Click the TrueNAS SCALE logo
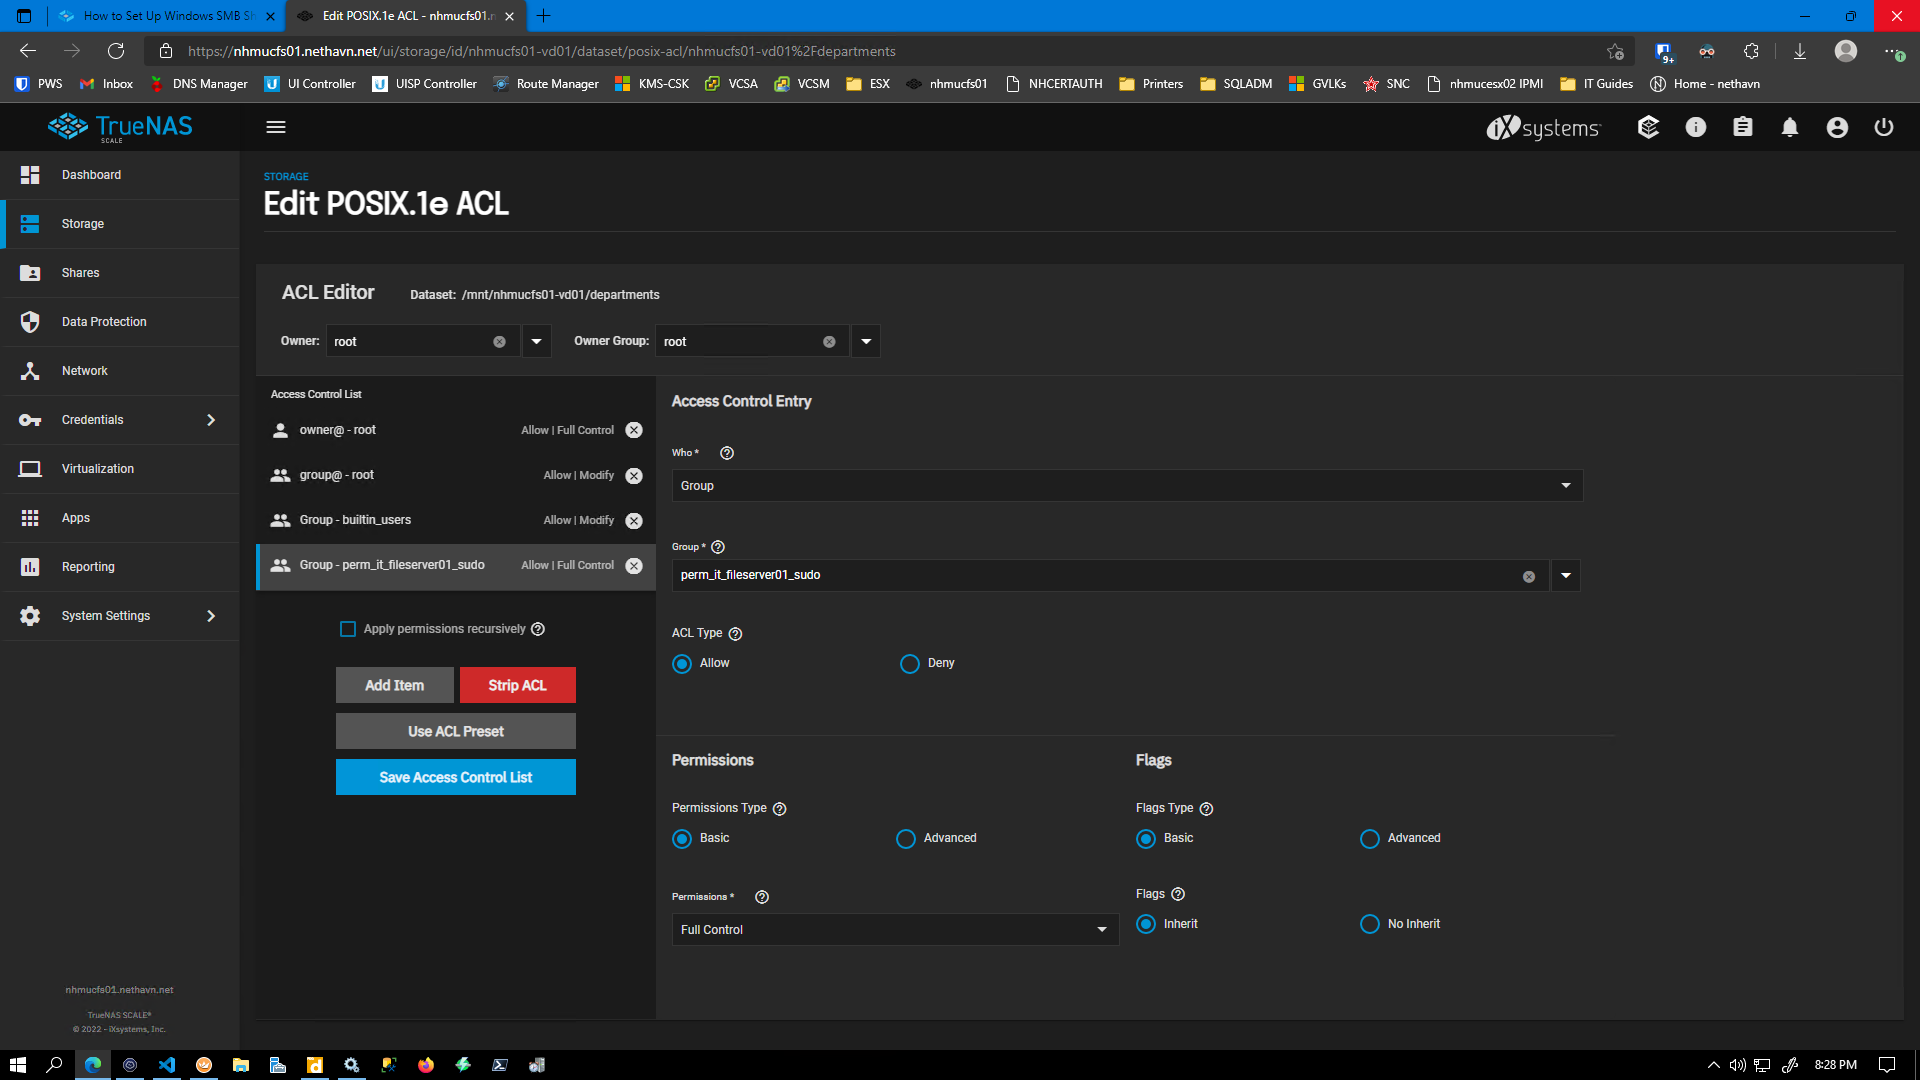This screenshot has height=1080, width=1920. click(x=120, y=127)
